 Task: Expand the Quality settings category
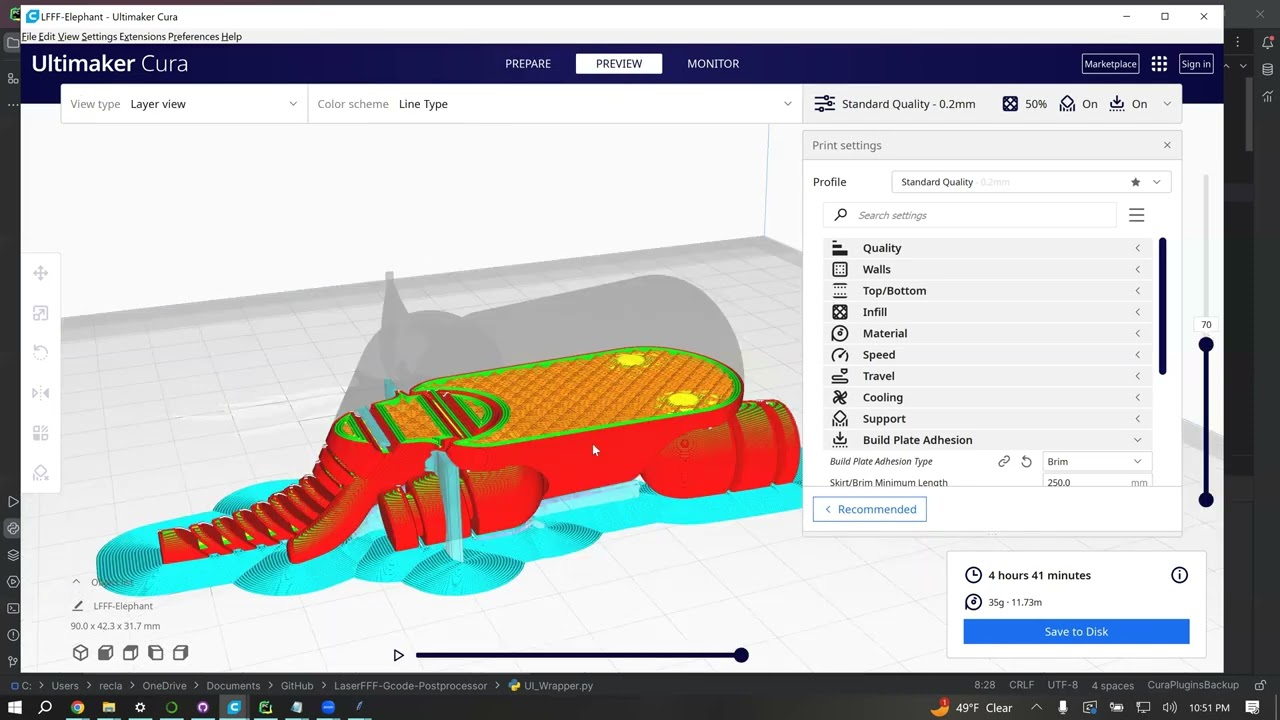(x=988, y=248)
